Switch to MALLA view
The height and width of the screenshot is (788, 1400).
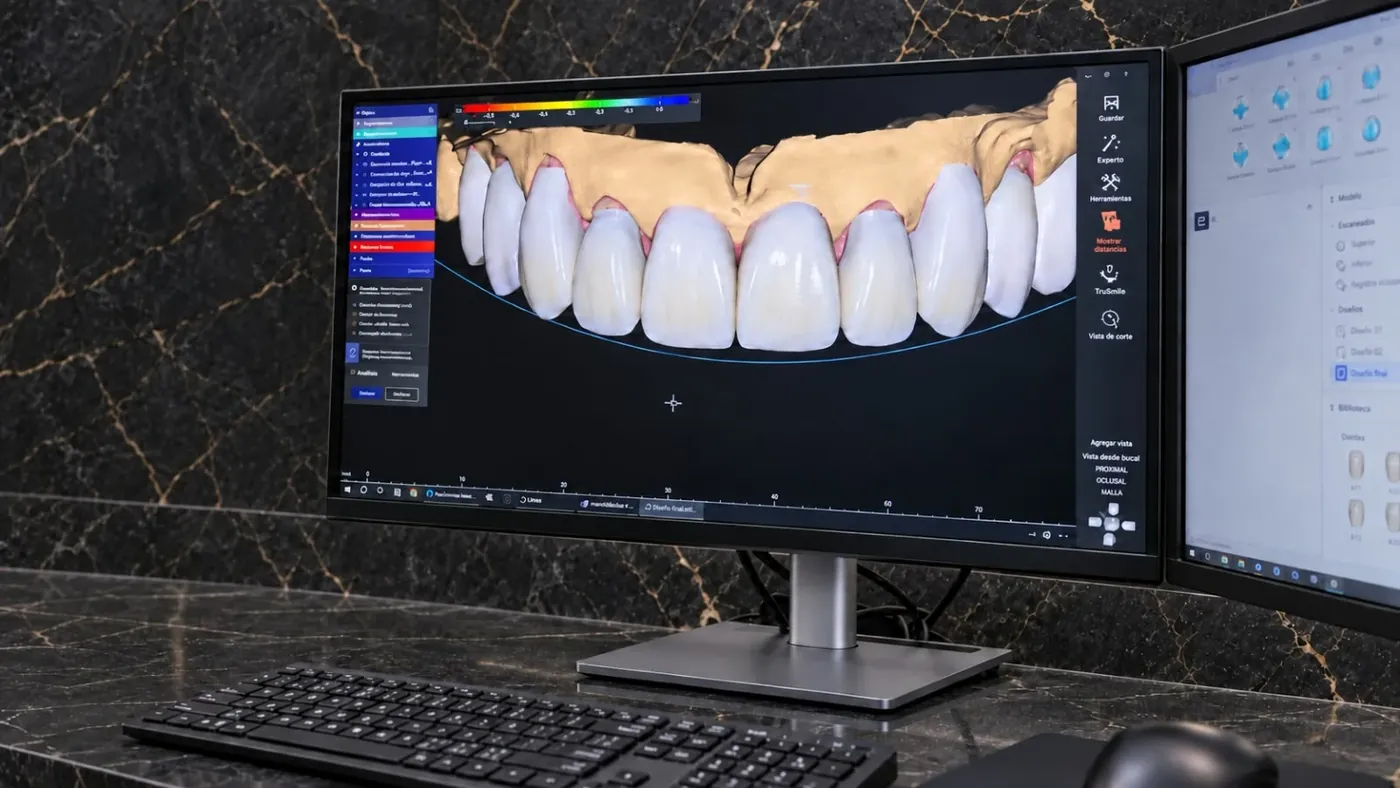1111,492
